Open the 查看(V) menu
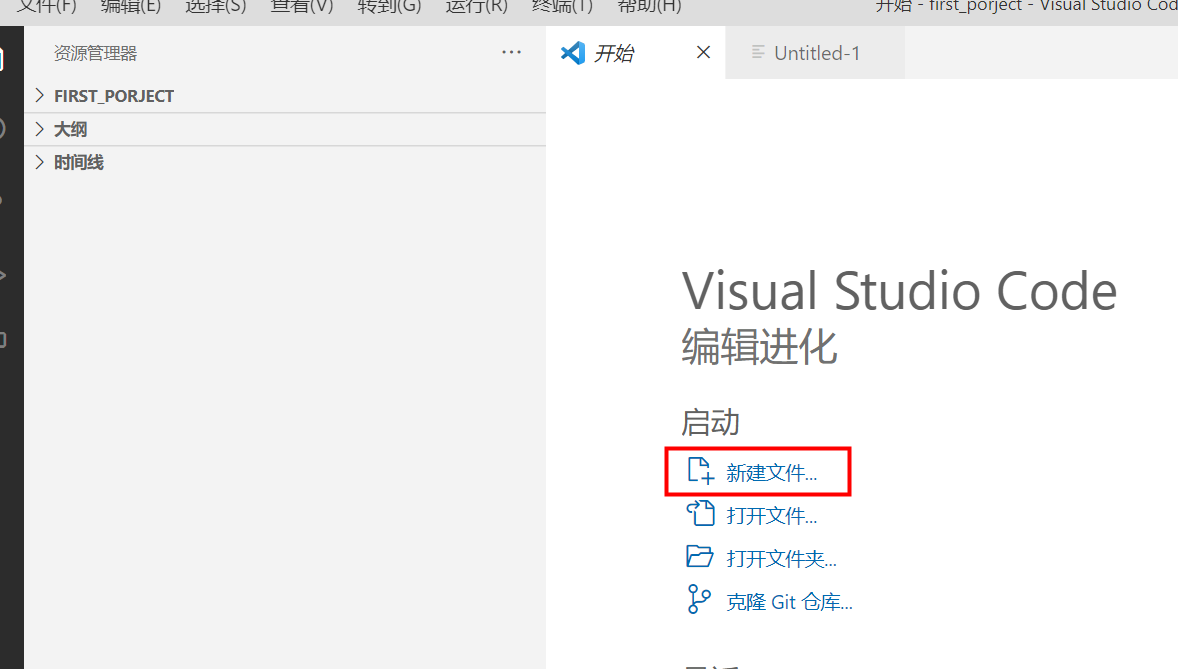 pos(302,7)
